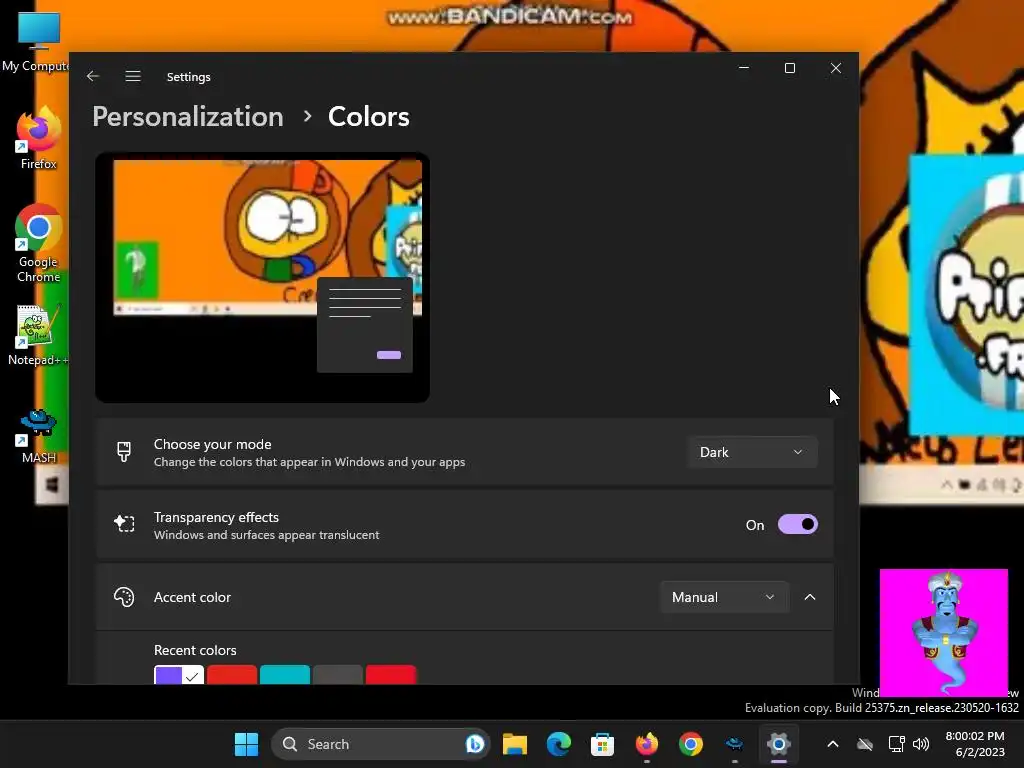The image size is (1024, 768).
Task: Open network status tray icon
Action: tap(896, 744)
